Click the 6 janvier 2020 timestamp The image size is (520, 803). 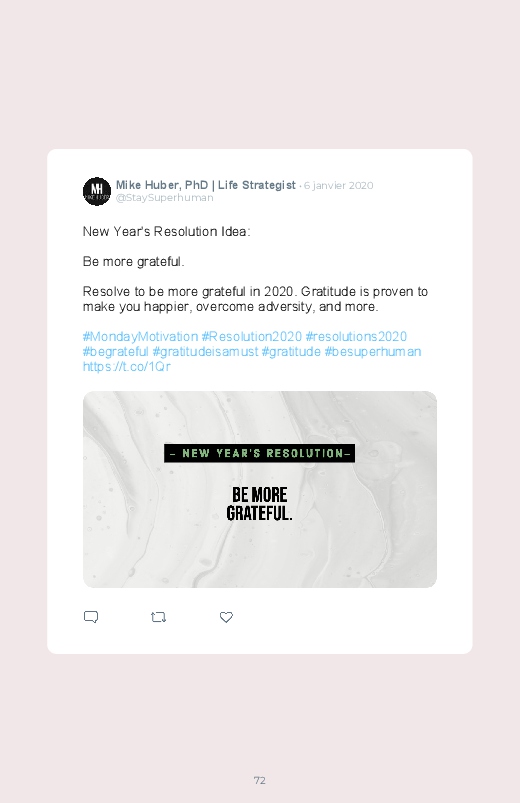pos(338,185)
